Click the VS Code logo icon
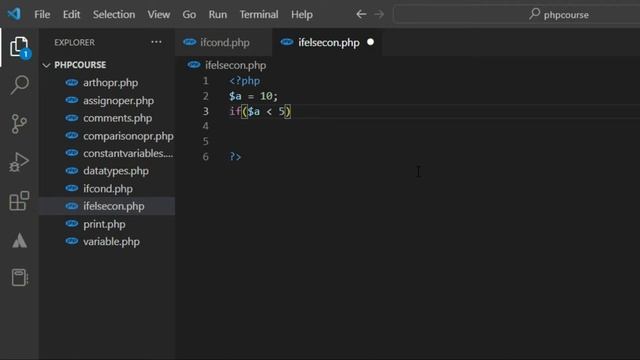 pyautogui.click(x=14, y=14)
